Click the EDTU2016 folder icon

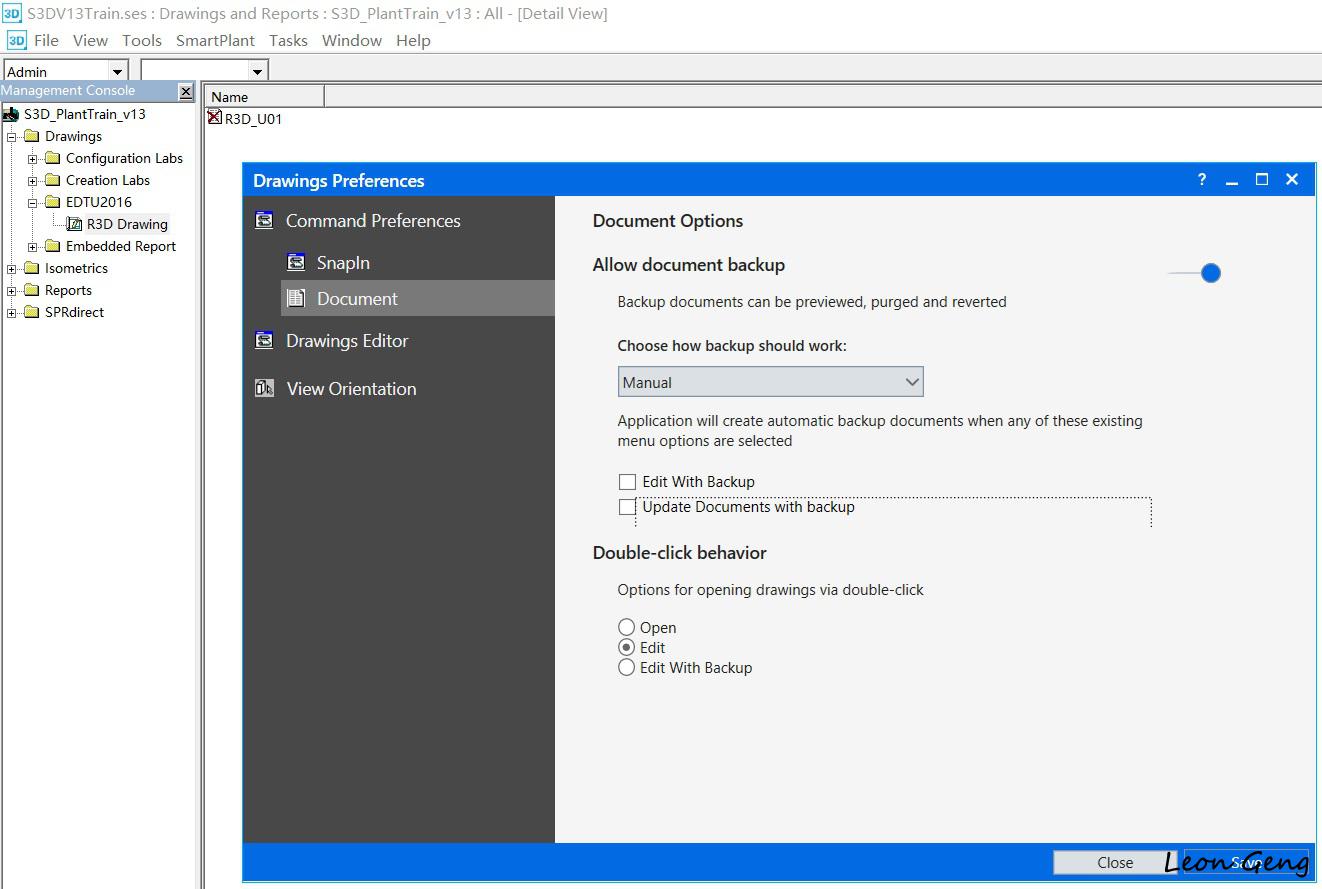(52, 202)
